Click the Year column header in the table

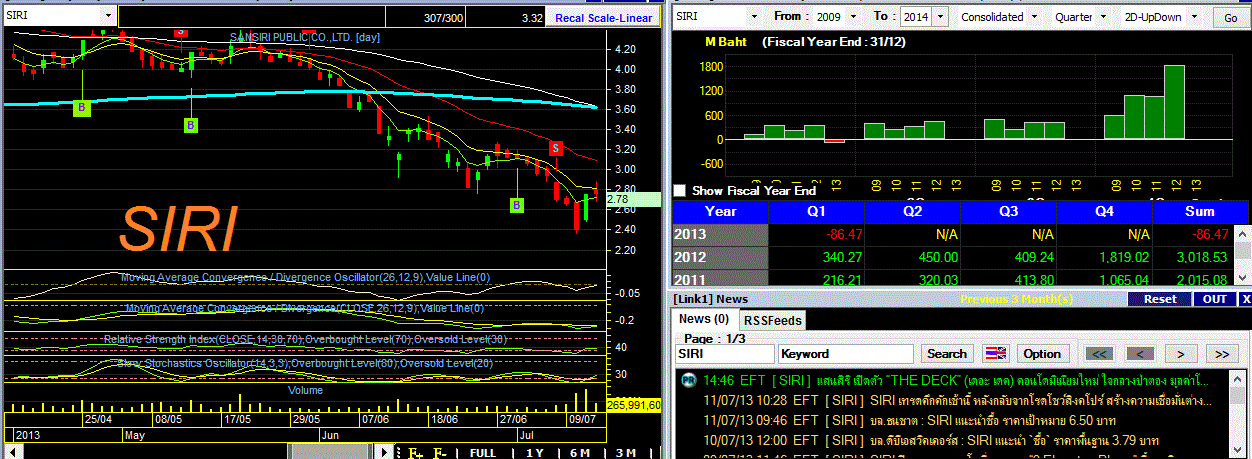[x=720, y=212]
